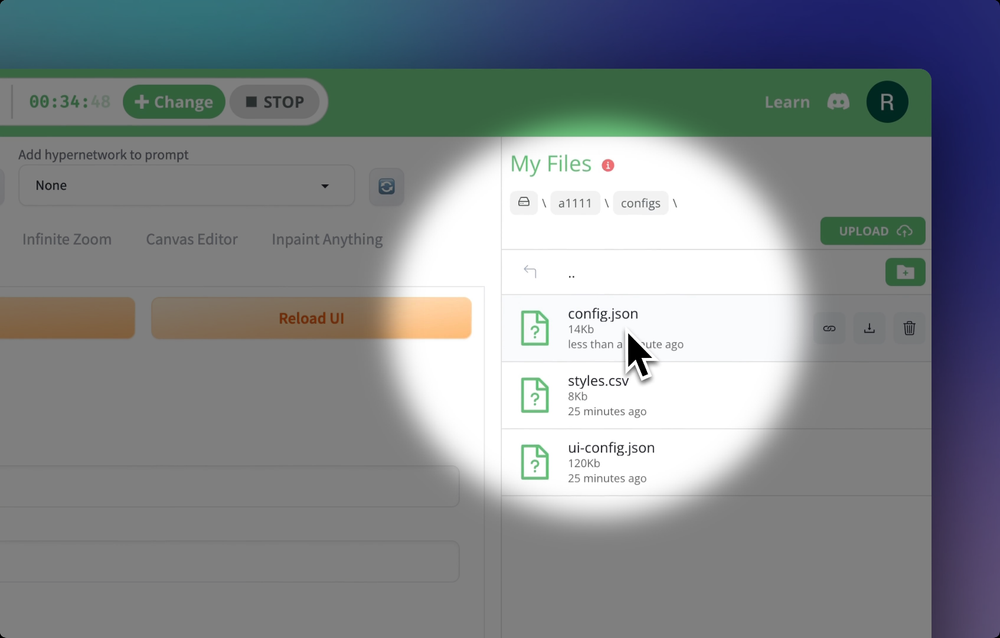Screen dimensions: 1000x638
Task: Click the red info badge next to My Files
Action: pos(608,165)
